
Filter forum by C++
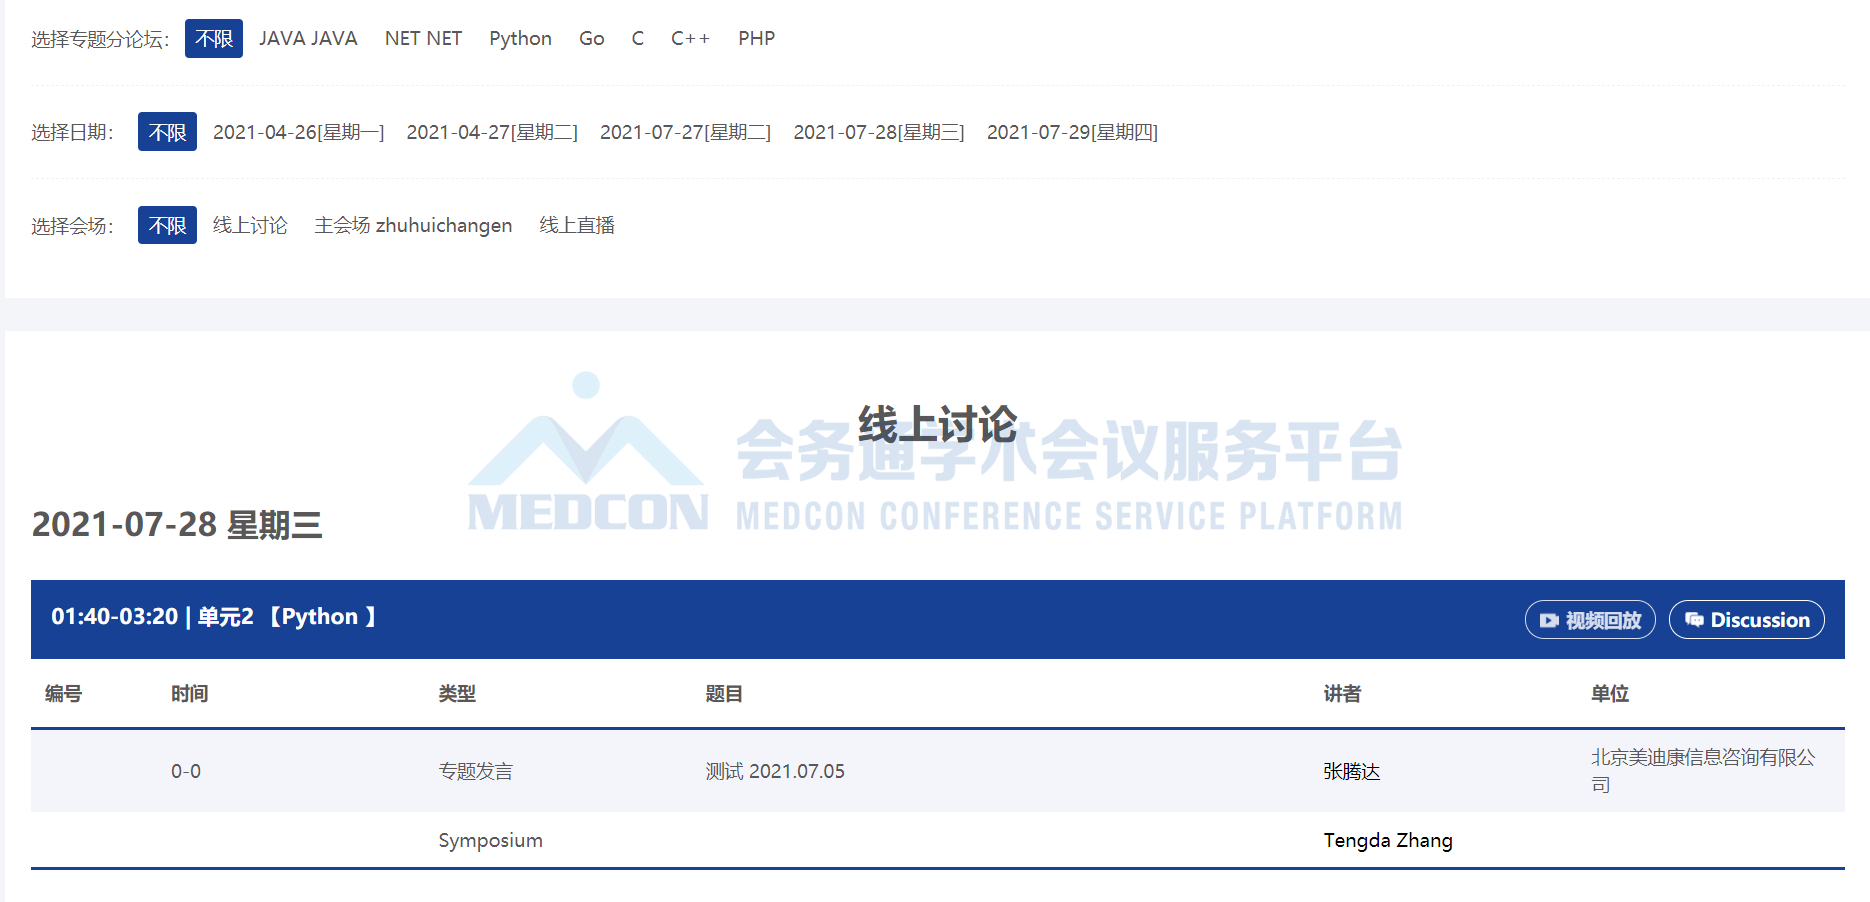click(690, 39)
